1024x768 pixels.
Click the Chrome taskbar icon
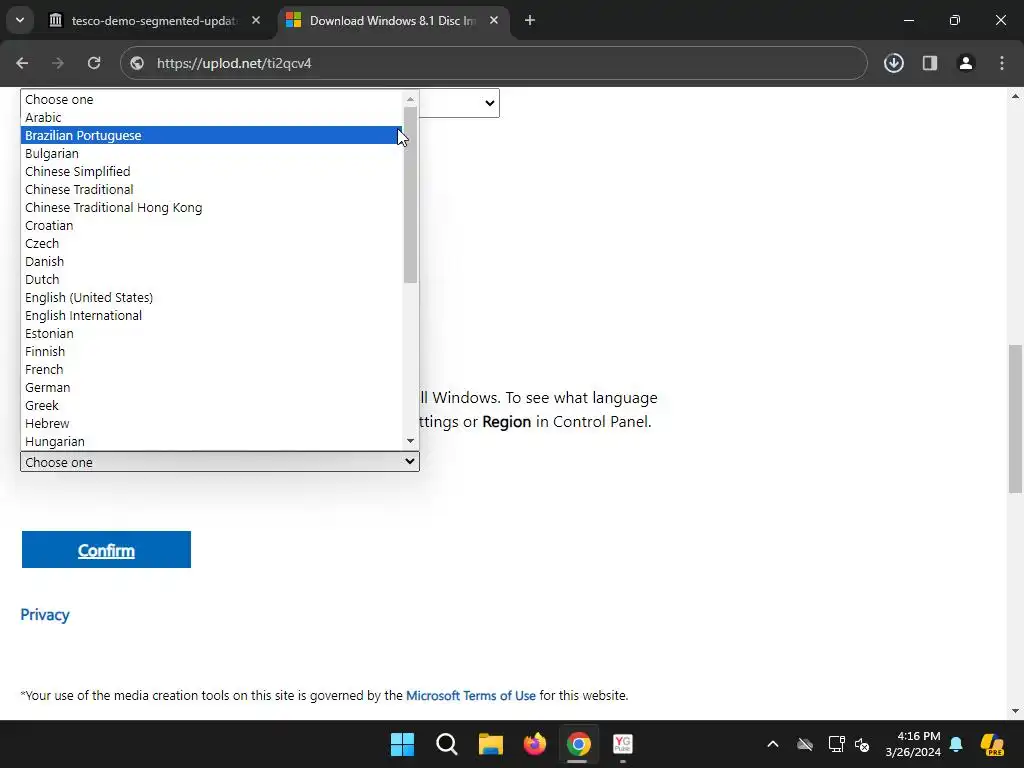tap(579, 744)
